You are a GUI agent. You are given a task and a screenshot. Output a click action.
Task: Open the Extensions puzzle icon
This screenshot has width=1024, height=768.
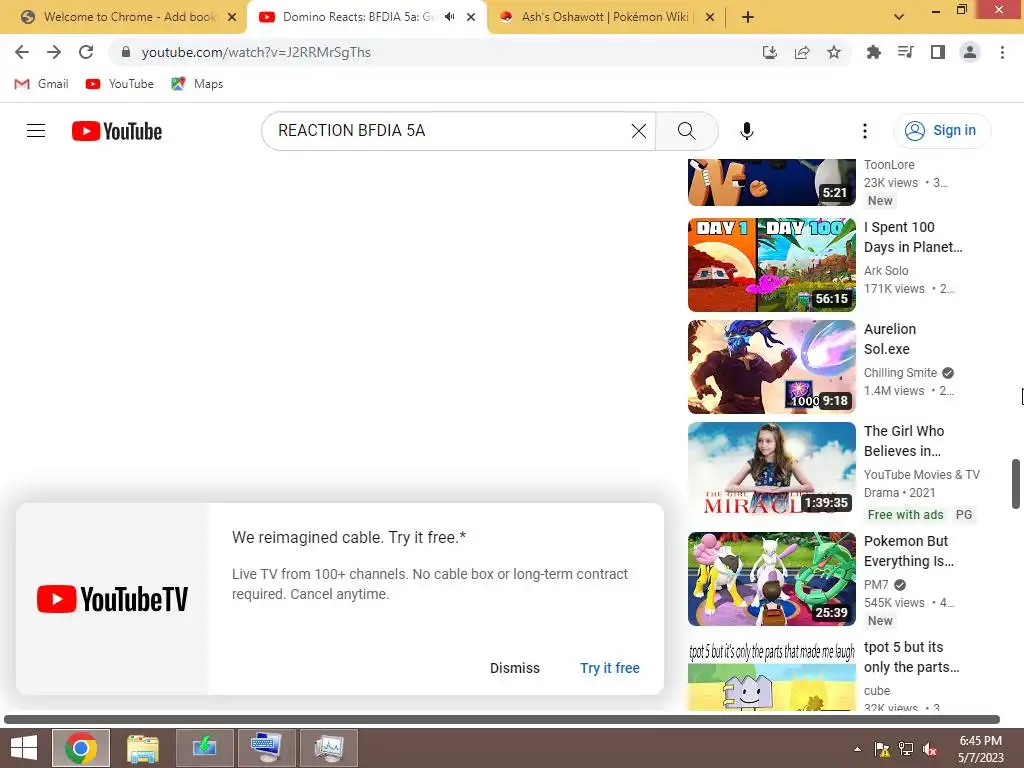point(873,52)
